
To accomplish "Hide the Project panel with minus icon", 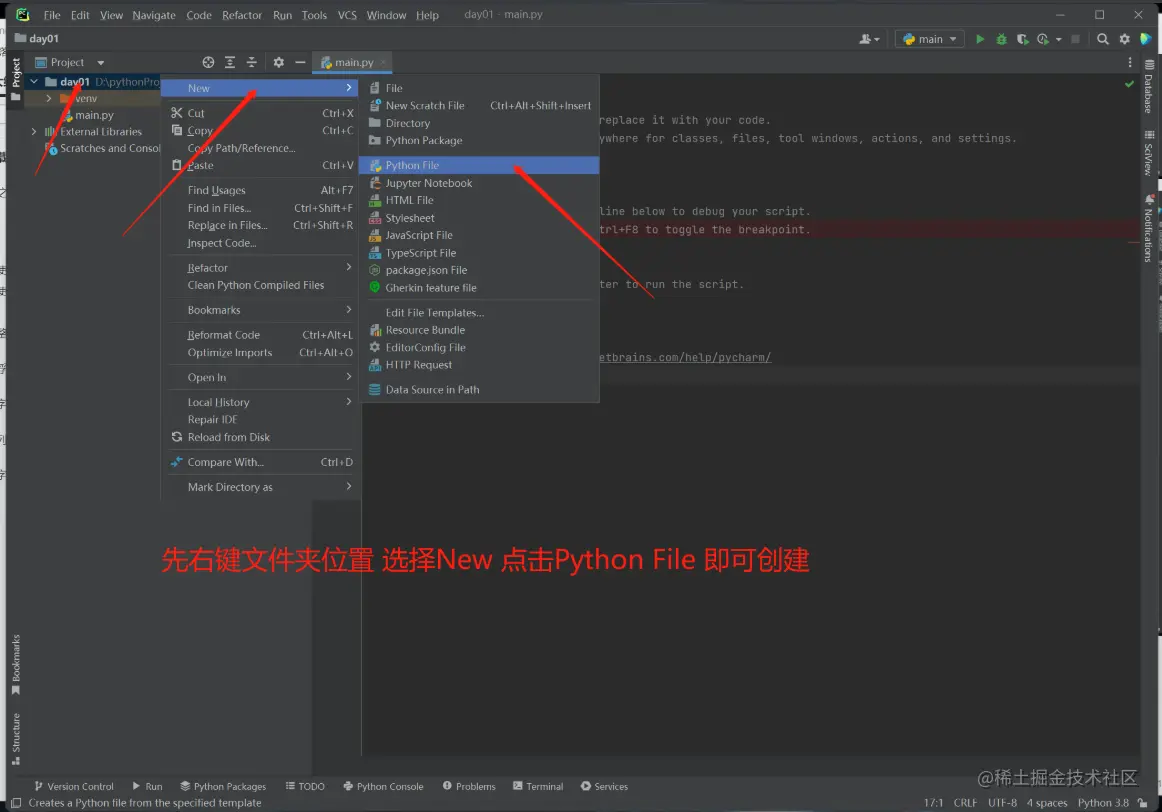I will point(300,62).
